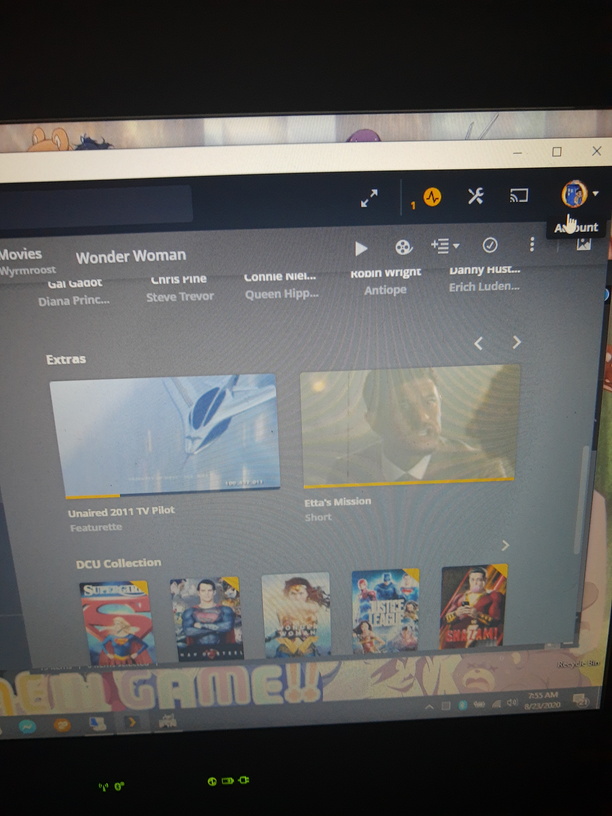This screenshot has height=816, width=612.
Task: Open the more options three-dot menu
Action: [532, 244]
